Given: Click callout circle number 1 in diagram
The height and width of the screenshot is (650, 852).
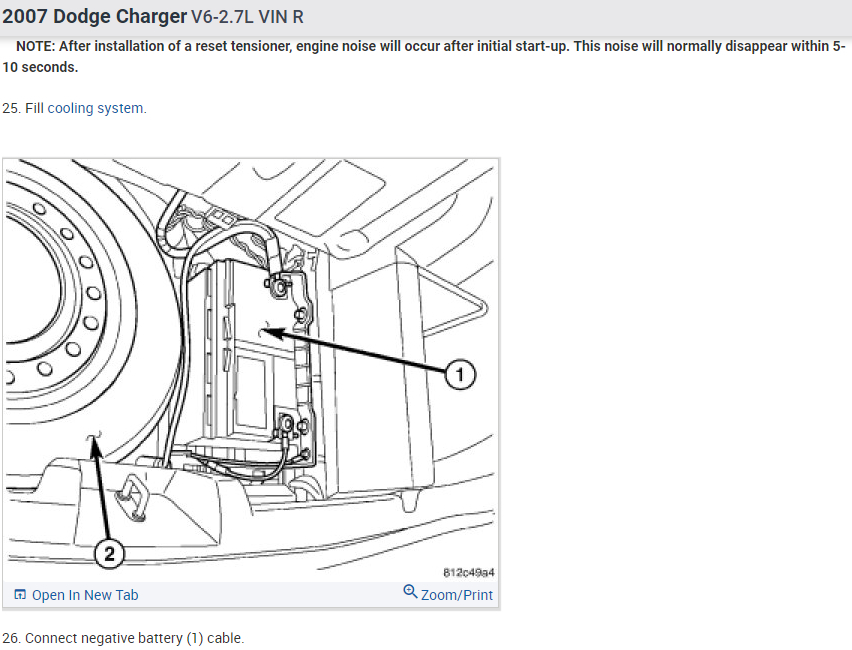Looking at the screenshot, I should 460,374.
